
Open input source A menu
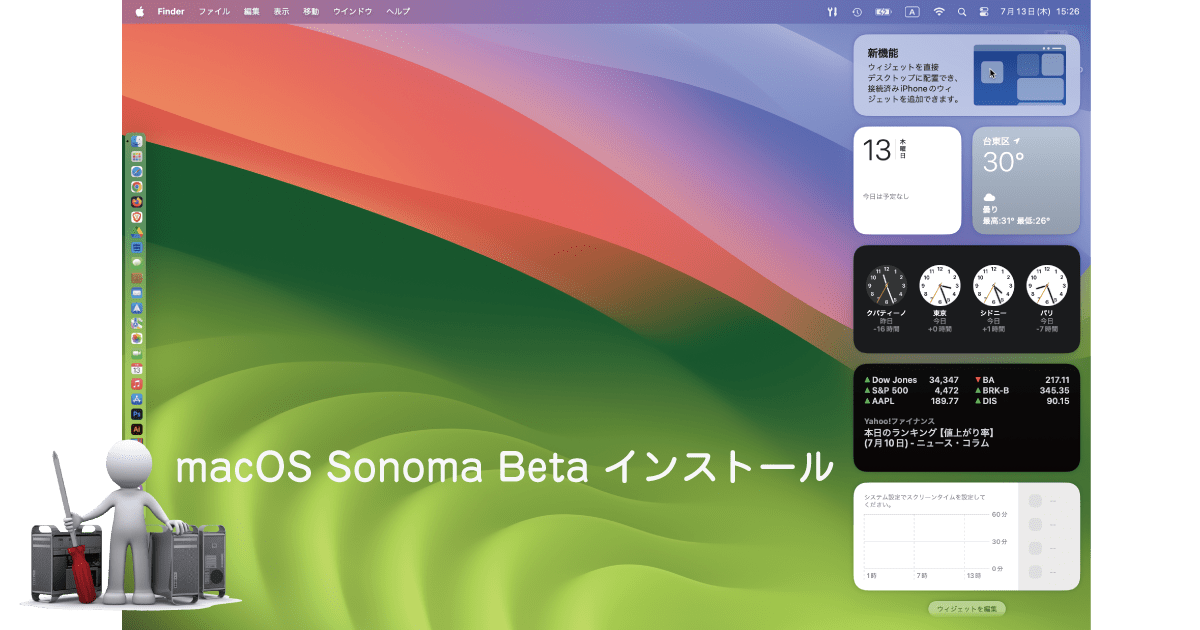pos(912,12)
